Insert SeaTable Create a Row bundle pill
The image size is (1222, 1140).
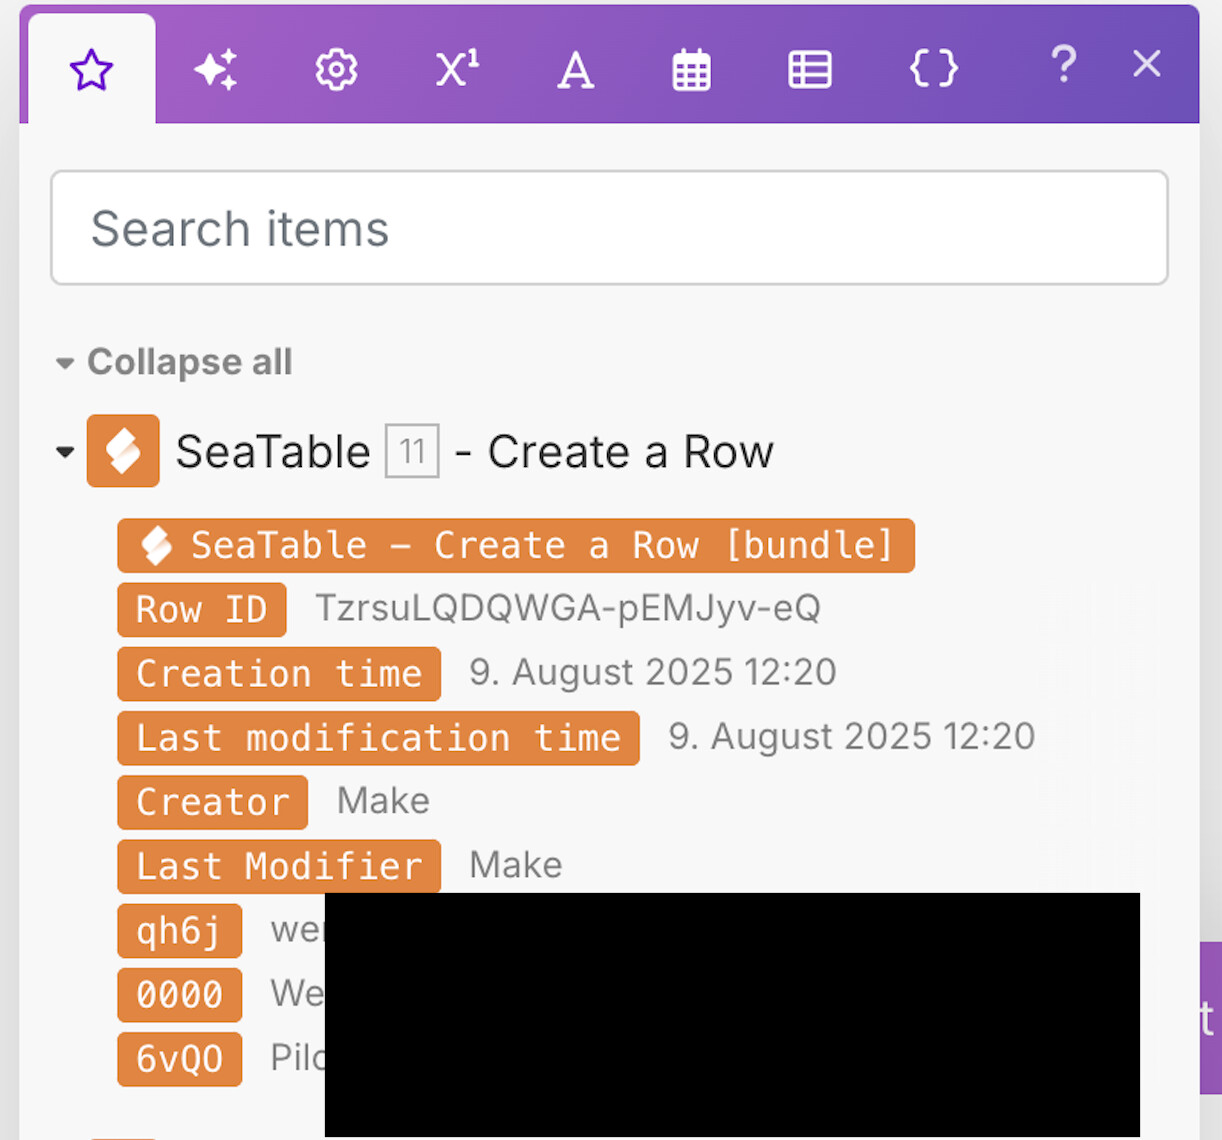point(515,546)
